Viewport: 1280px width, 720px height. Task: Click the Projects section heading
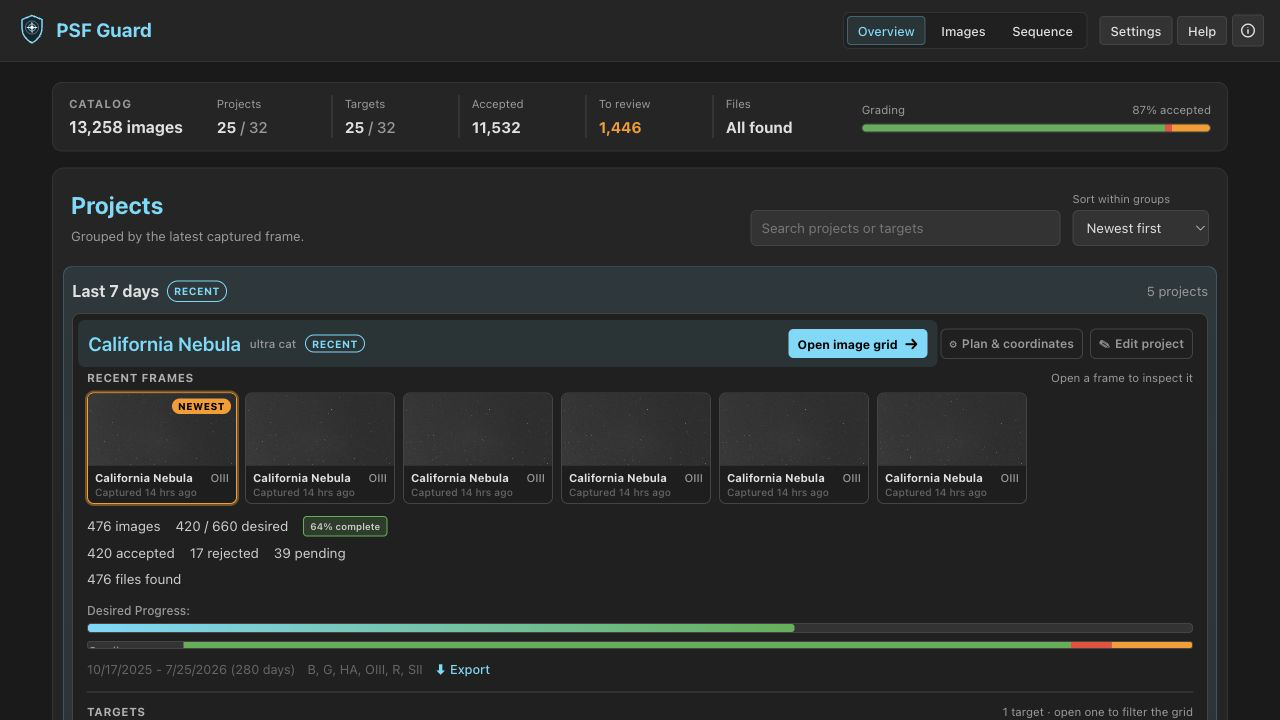point(117,206)
